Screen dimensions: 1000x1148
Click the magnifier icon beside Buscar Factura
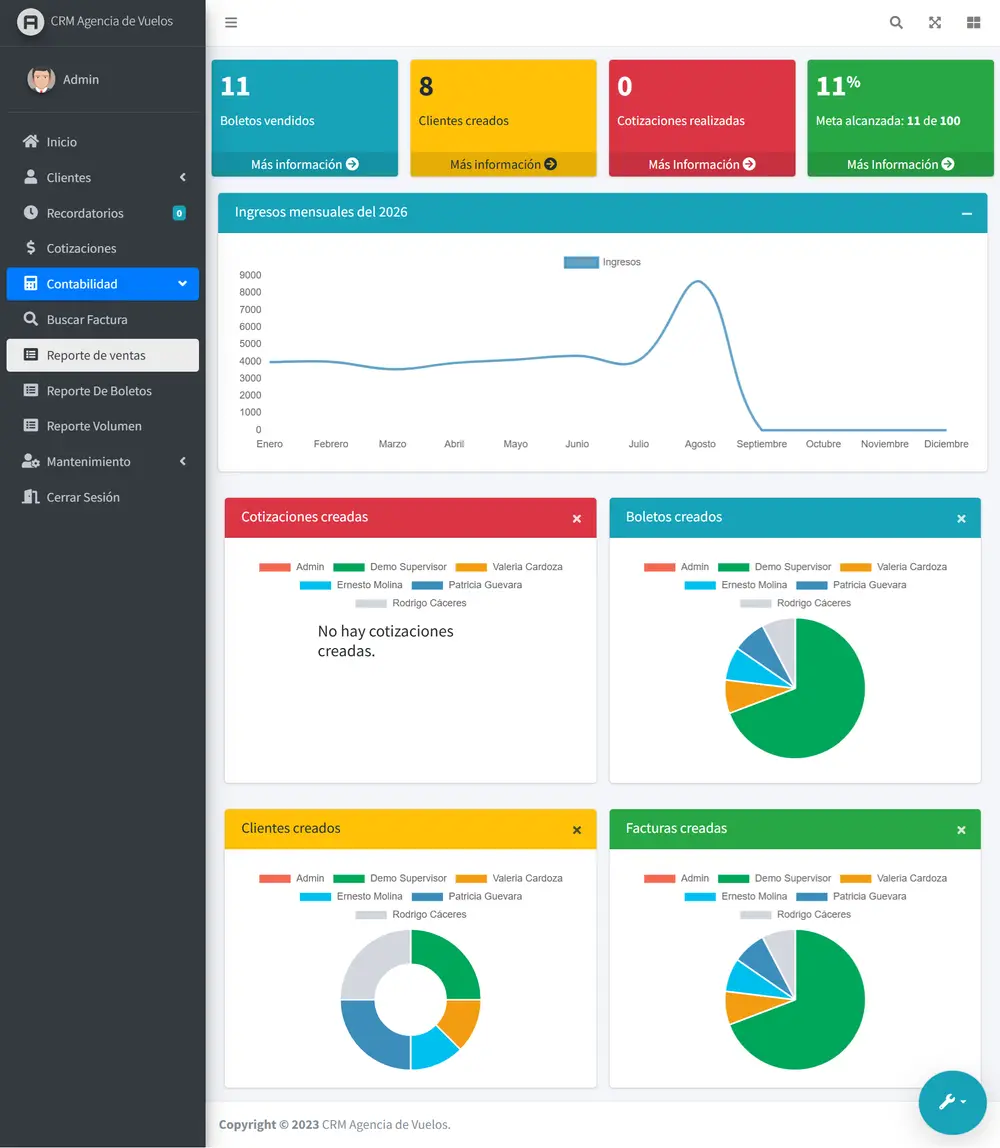pos(31,319)
